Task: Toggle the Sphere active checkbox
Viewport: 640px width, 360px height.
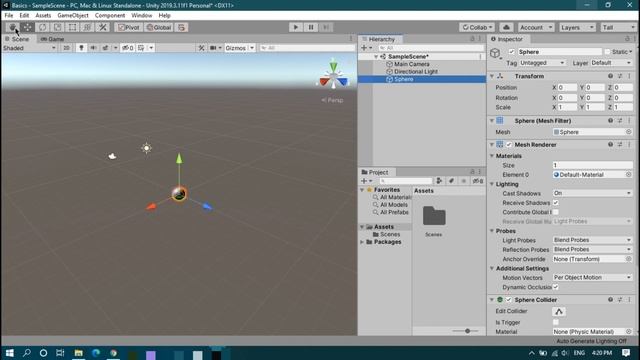Action: point(511,52)
